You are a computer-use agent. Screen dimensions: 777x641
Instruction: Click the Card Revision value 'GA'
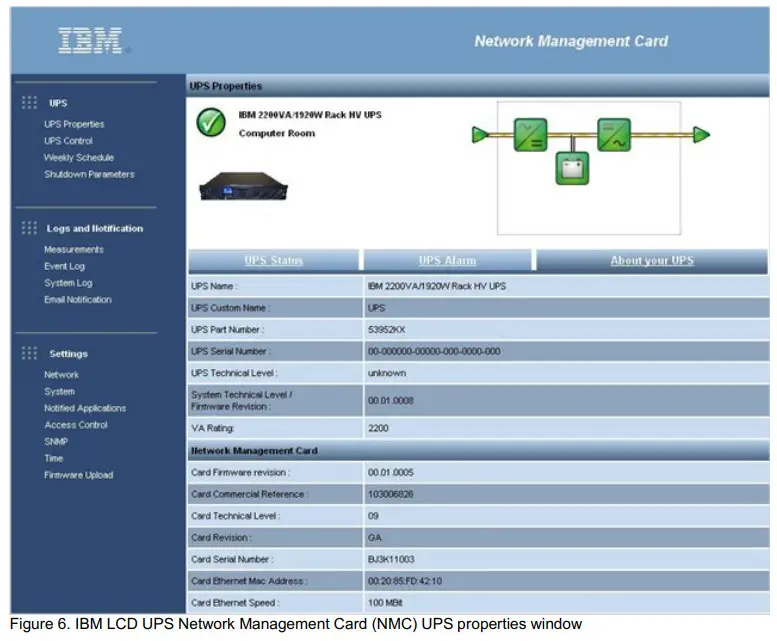tap(375, 537)
